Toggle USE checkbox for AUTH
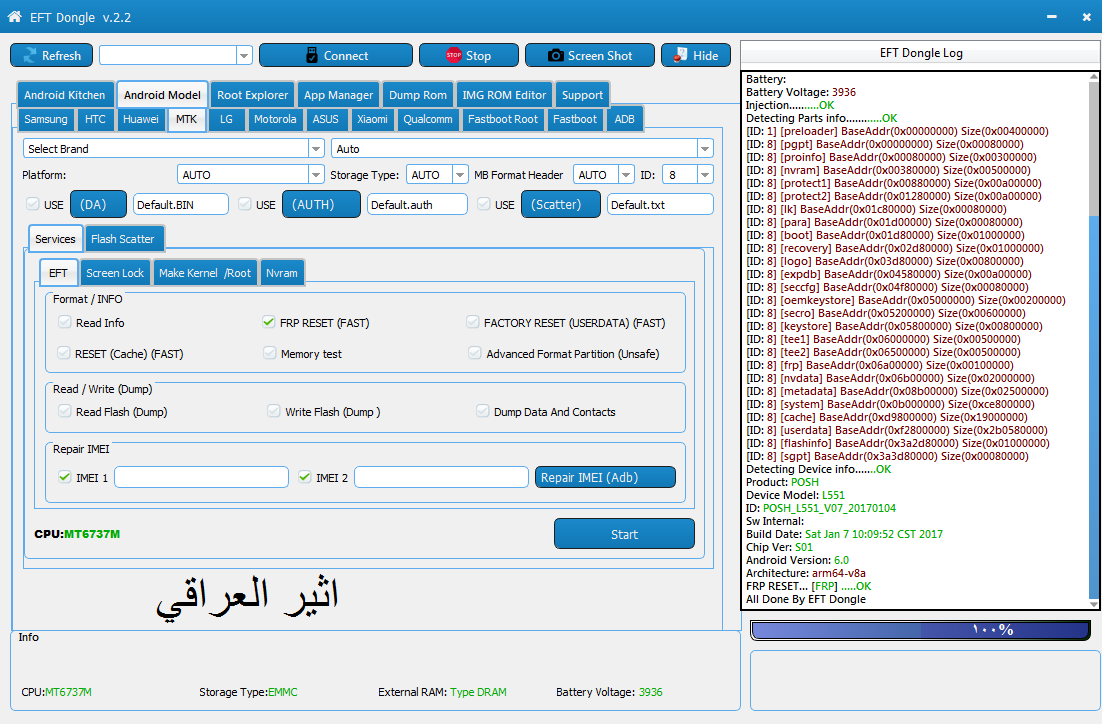This screenshot has width=1102, height=724. coord(245,205)
